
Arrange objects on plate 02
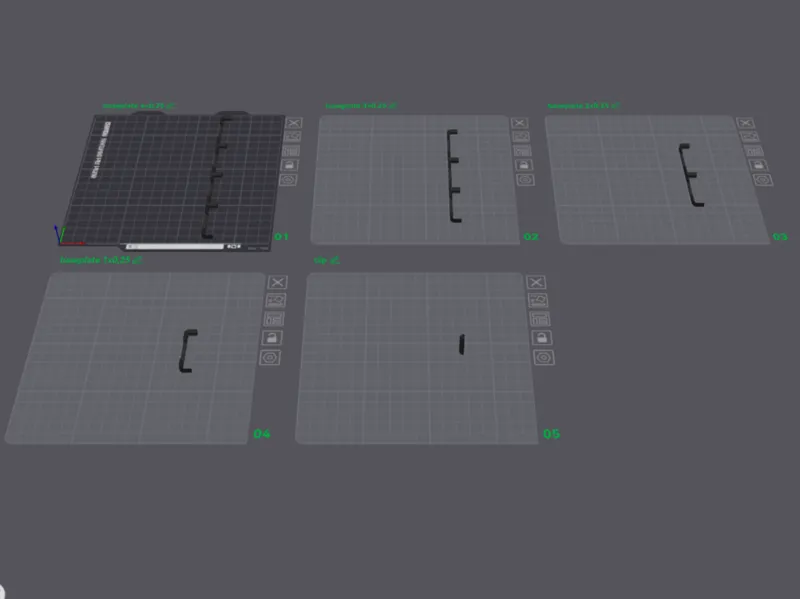click(x=522, y=151)
